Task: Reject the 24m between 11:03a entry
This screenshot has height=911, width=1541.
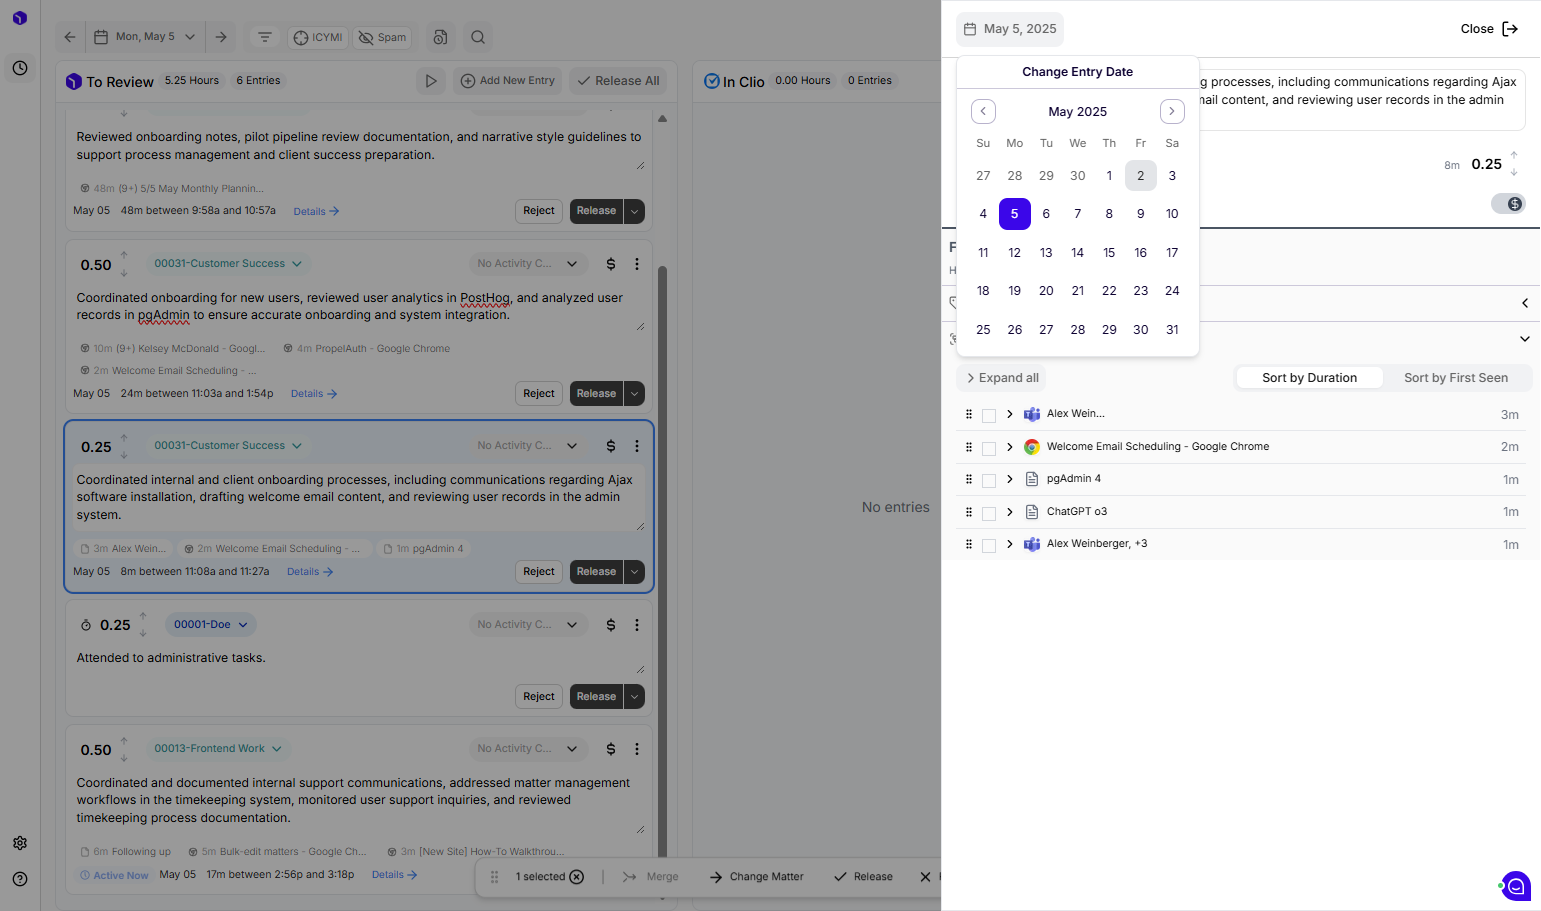Action: (x=538, y=394)
